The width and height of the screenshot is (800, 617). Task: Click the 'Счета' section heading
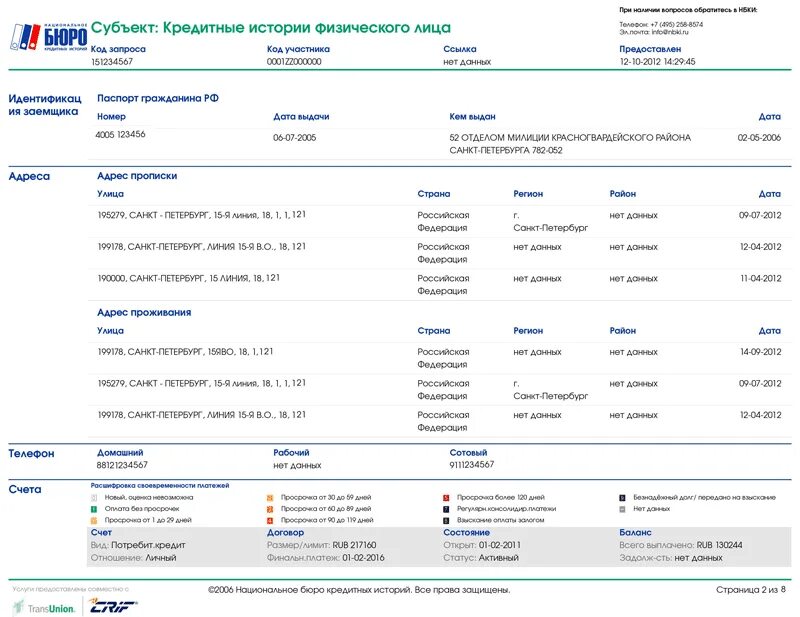click(x=25, y=489)
